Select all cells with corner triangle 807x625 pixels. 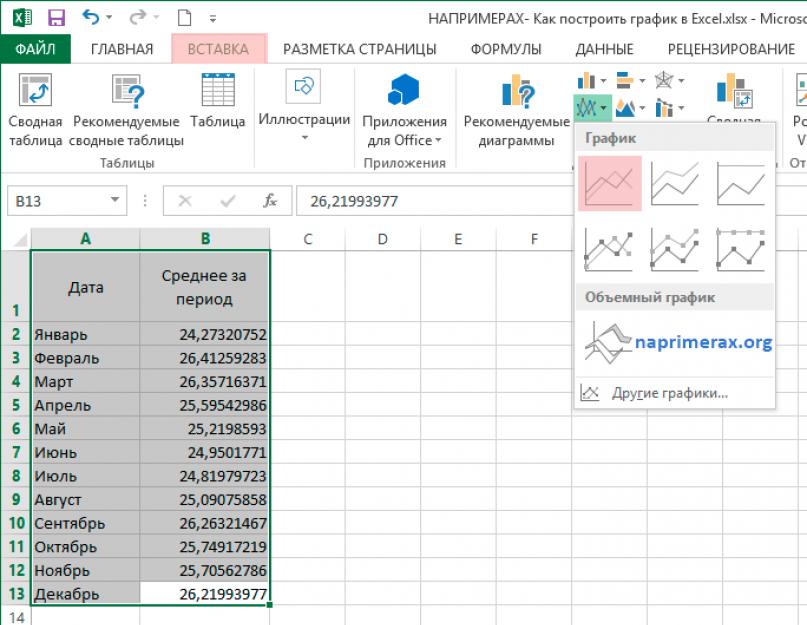(x=20, y=239)
